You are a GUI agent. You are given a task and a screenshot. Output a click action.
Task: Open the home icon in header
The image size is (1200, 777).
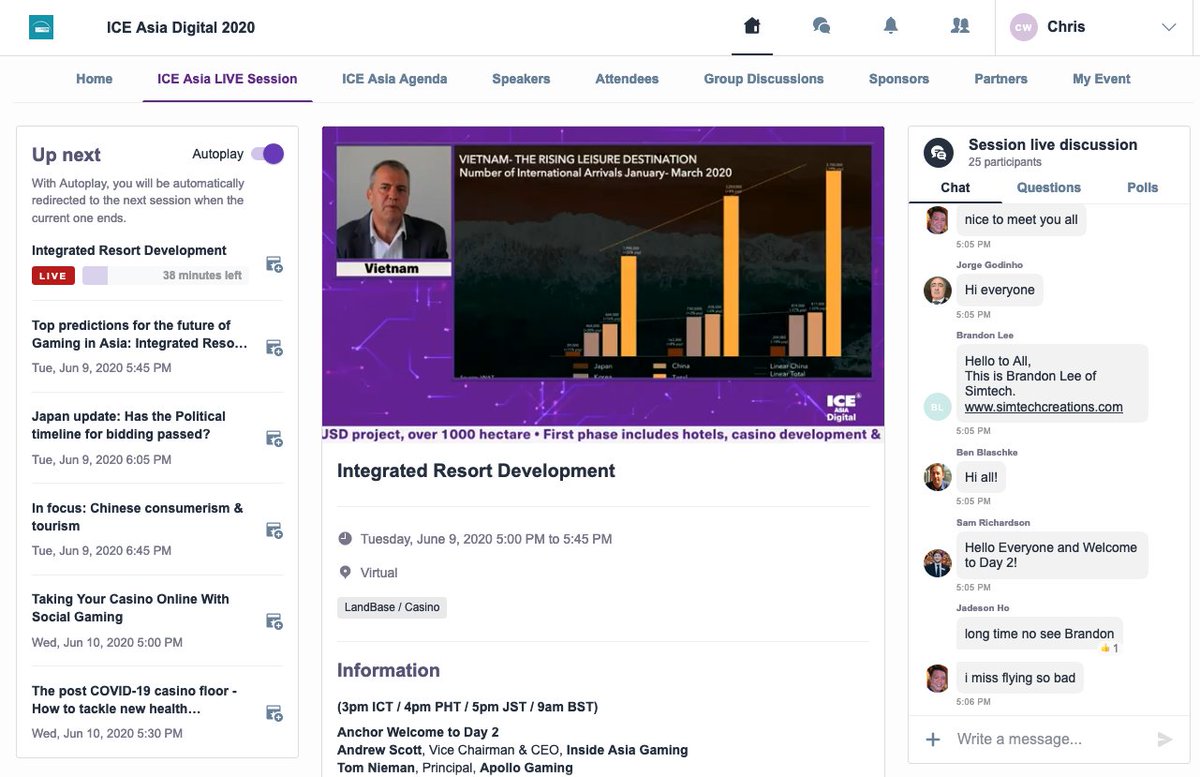coord(752,27)
